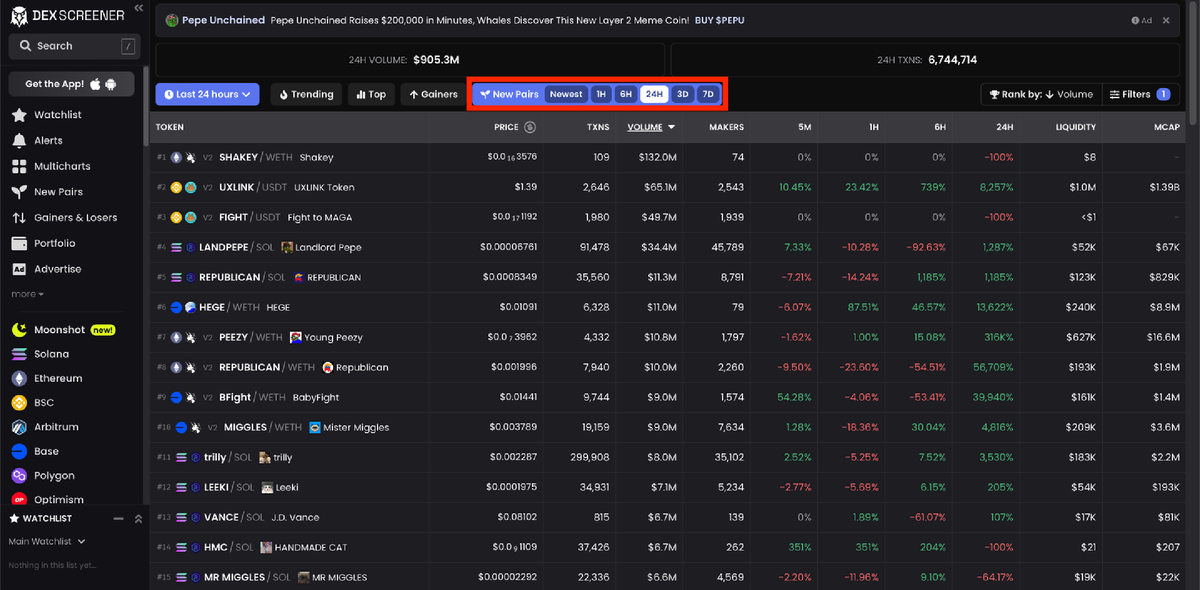Open Gainers & Losers arrows icon

(19, 217)
